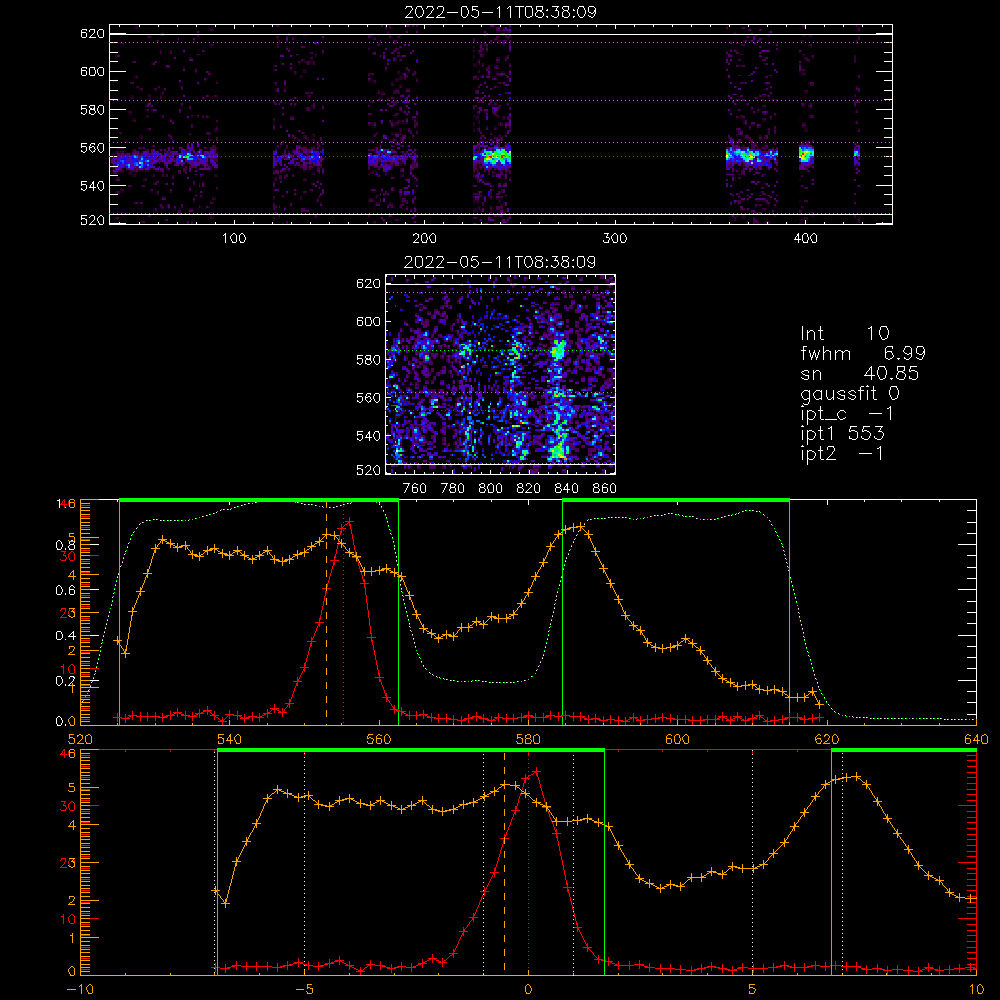Viewport: 1000px width, 1000px height.
Task: Click the 'gaussfit 0' parameter line
Action: (849, 393)
